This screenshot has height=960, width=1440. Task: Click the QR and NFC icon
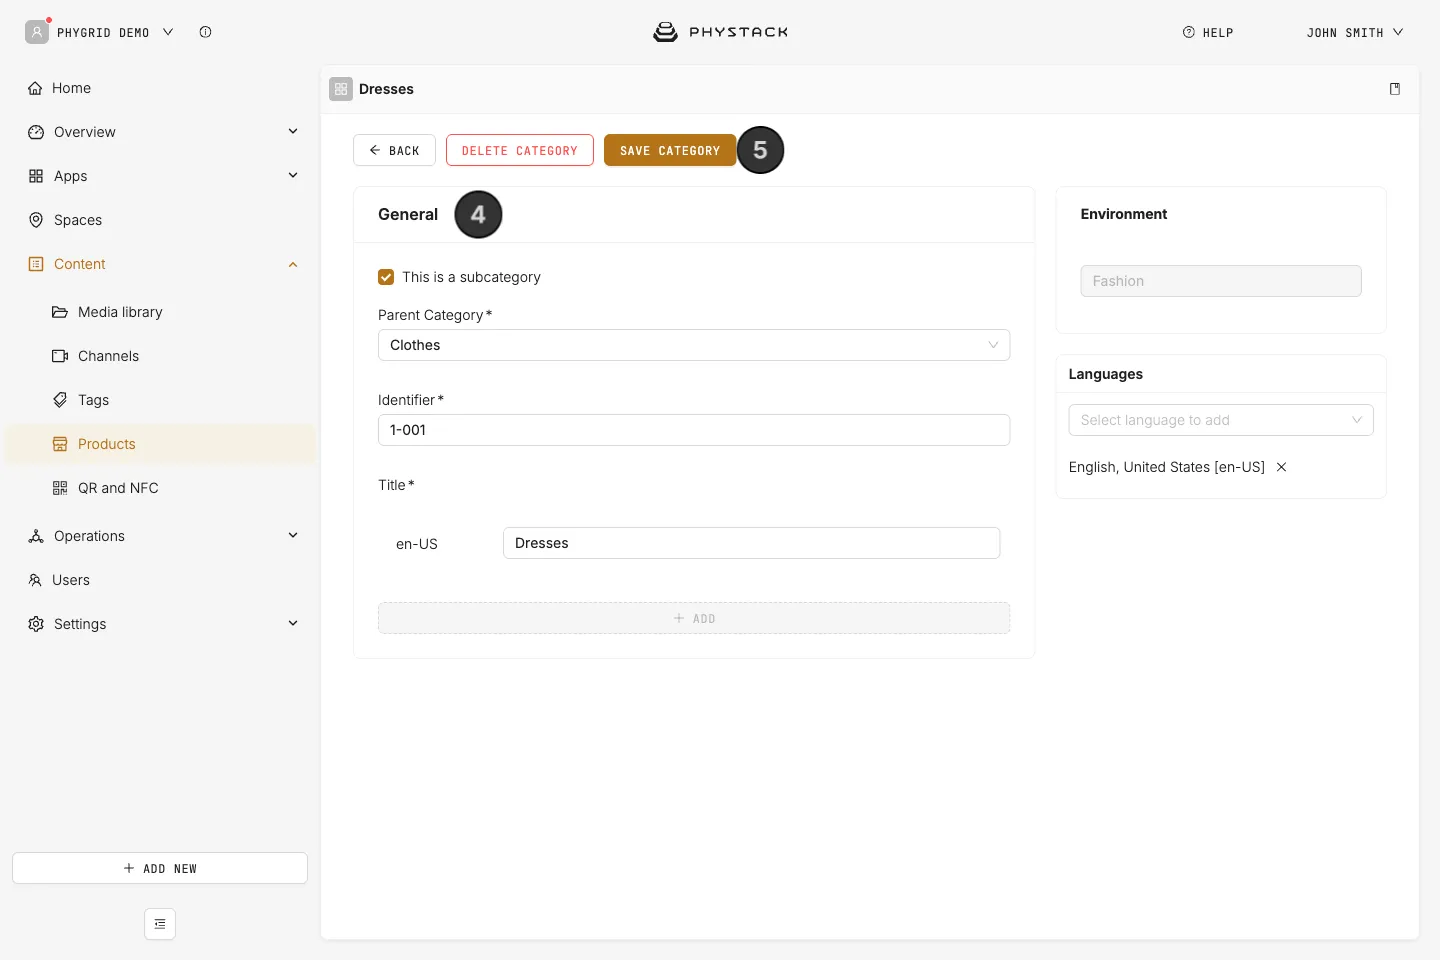60,488
